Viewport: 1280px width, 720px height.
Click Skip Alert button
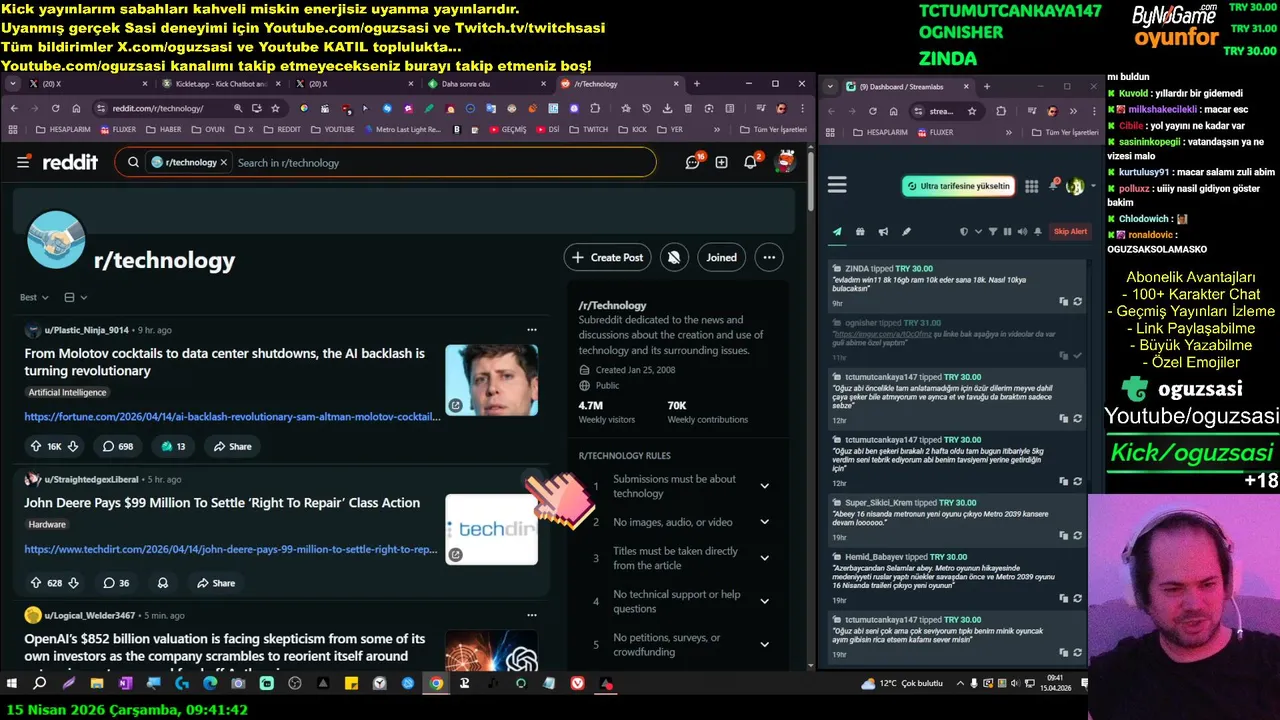1070,232
